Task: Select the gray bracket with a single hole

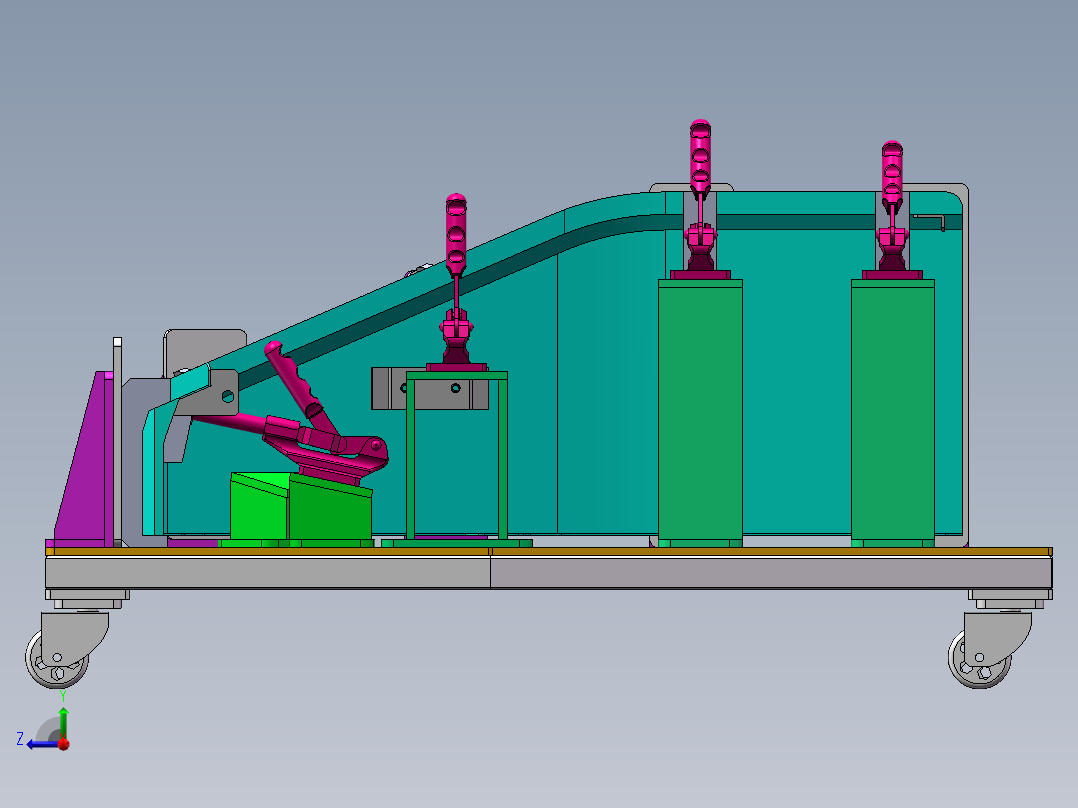Action: click(214, 393)
